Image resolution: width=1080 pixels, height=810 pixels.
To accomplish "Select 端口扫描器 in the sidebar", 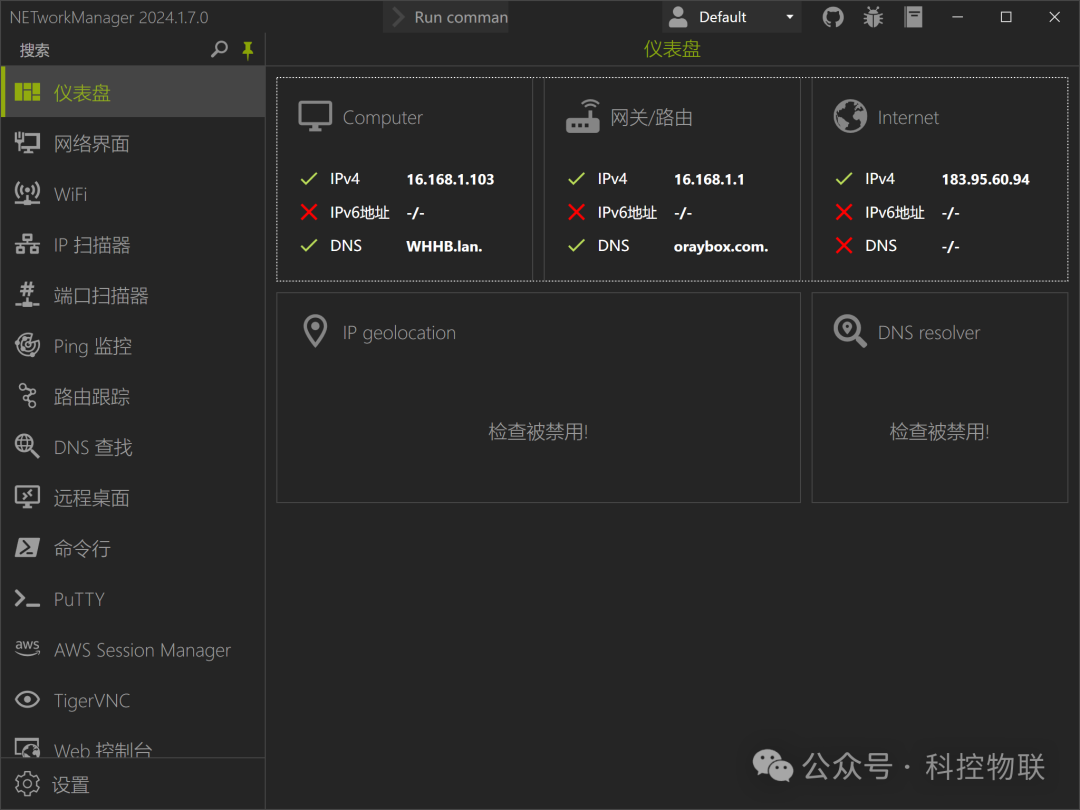I will click(133, 295).
